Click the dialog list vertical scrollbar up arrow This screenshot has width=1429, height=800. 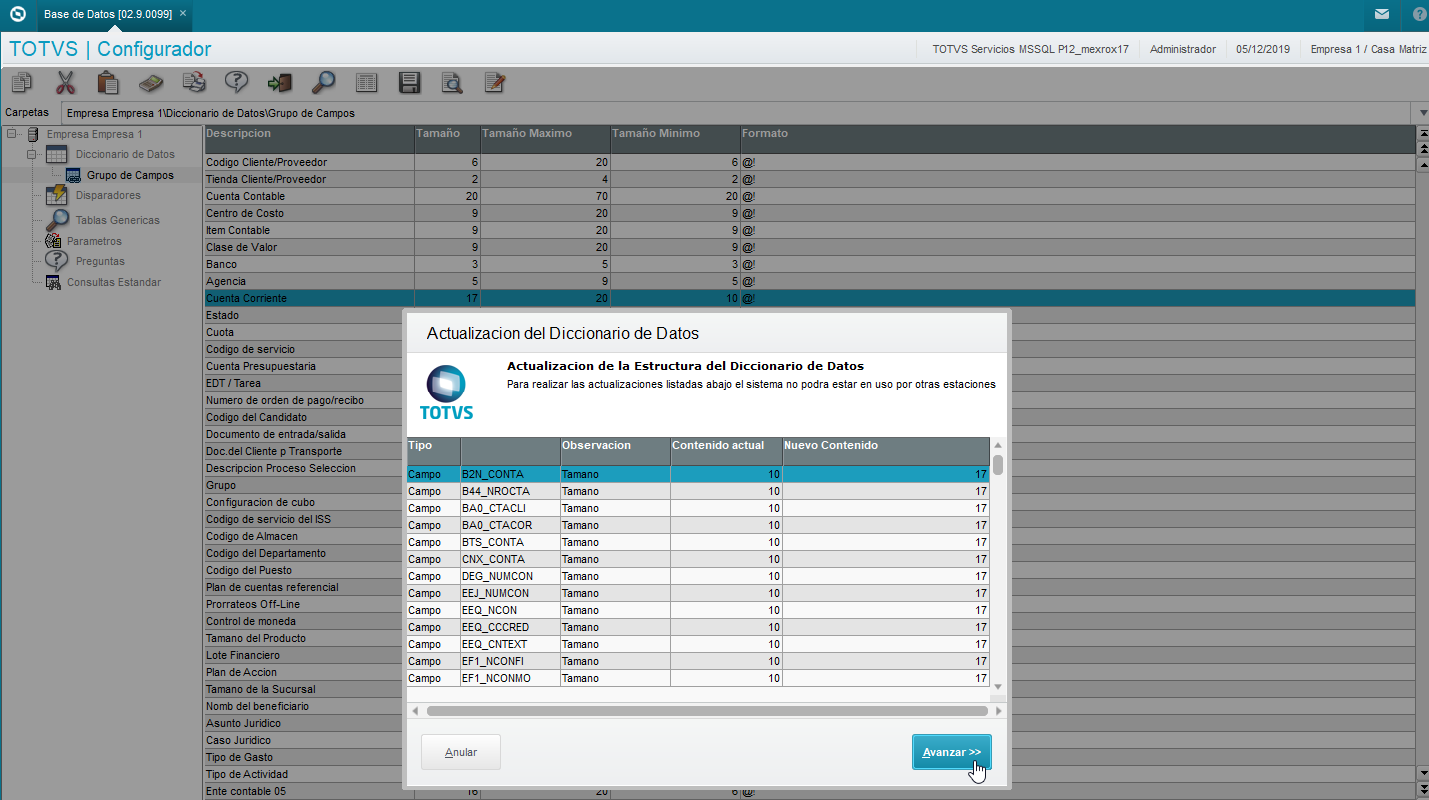point(997,445)
